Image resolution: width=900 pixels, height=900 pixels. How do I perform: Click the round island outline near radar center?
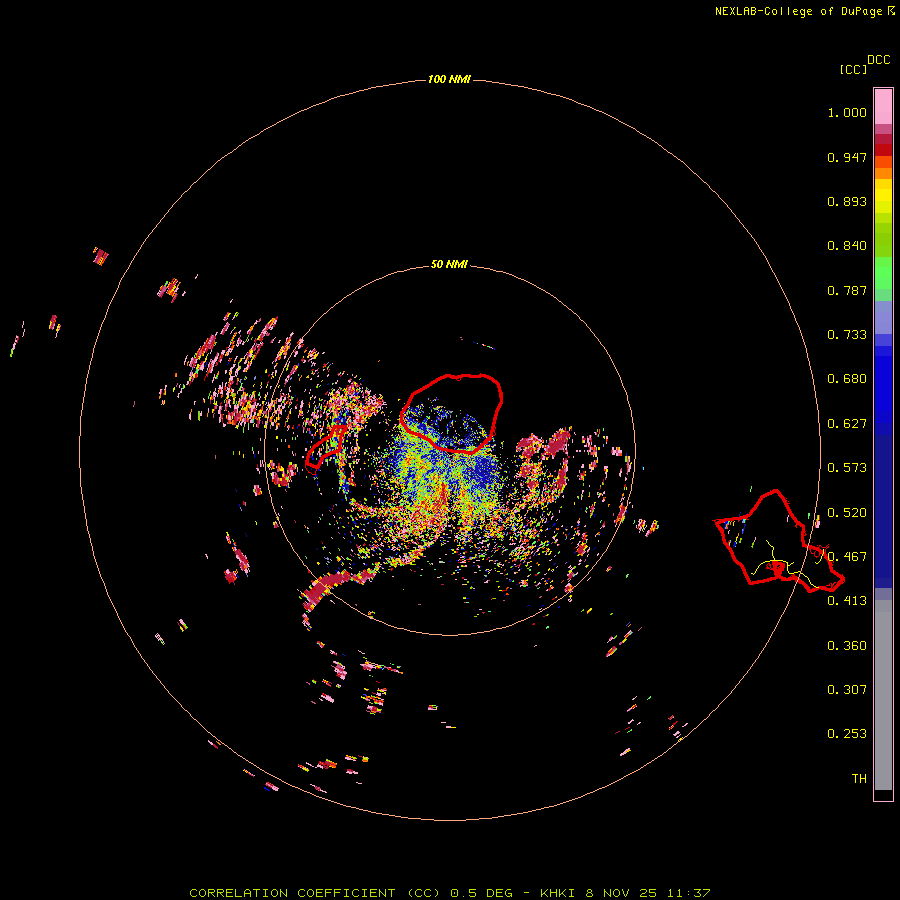point(451,413)
